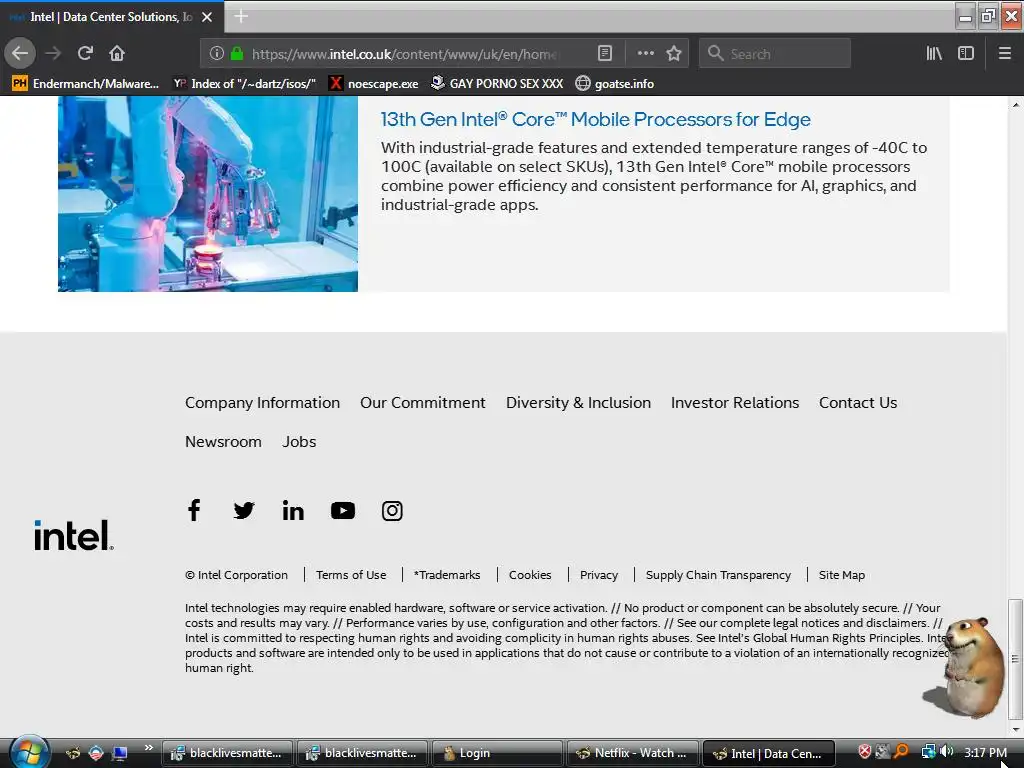Open the Supply Chain Transparency link
The width and height of the screenshot is (1024, 768).
coord(718,575)
